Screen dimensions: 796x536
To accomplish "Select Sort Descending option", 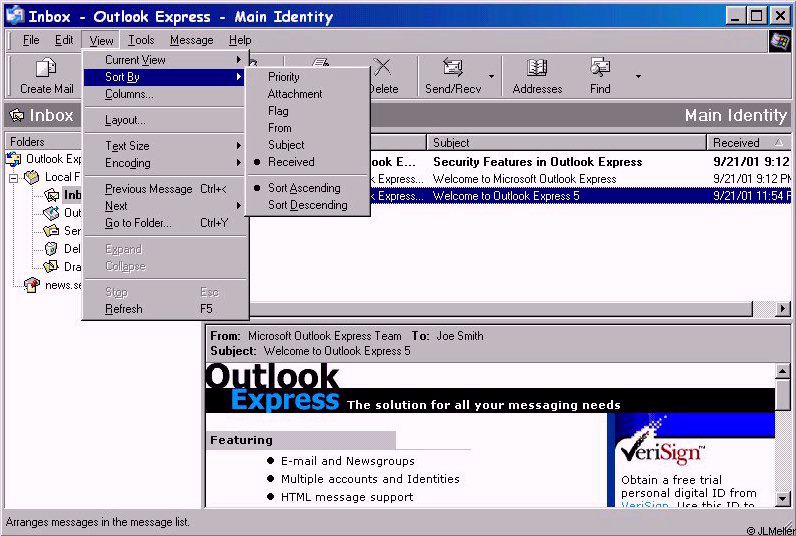I will pyautogui.click(x=308, y=205).
